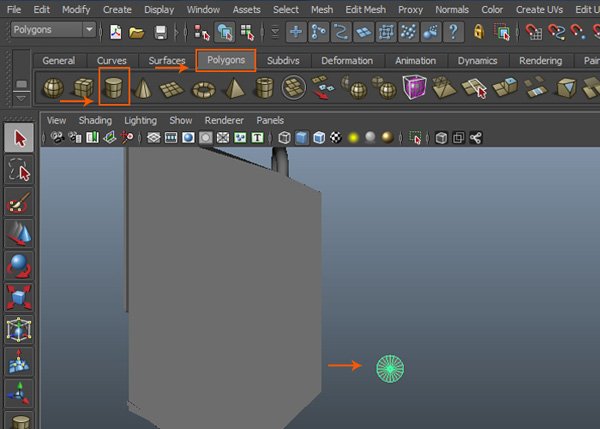Open the viewport Show menu
Screen dimensions: 600x429
coord(181,120)
